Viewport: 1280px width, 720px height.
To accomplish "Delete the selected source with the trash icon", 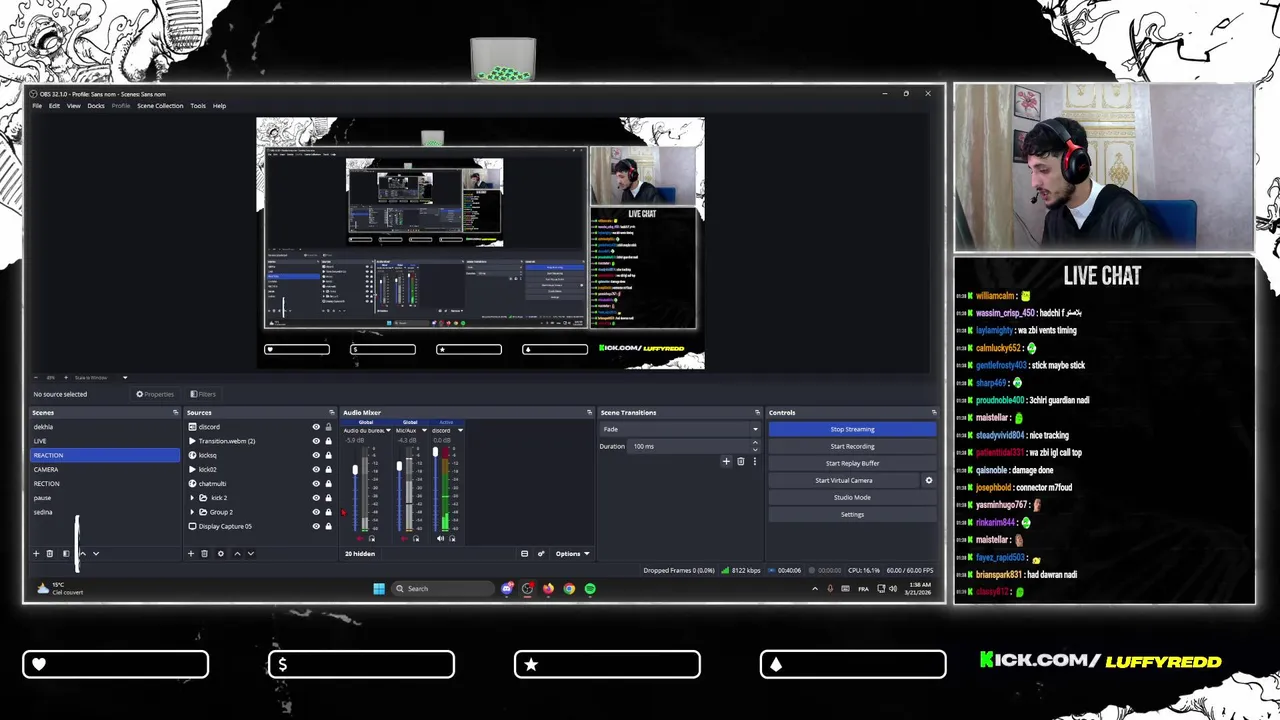I will (205, 553).
